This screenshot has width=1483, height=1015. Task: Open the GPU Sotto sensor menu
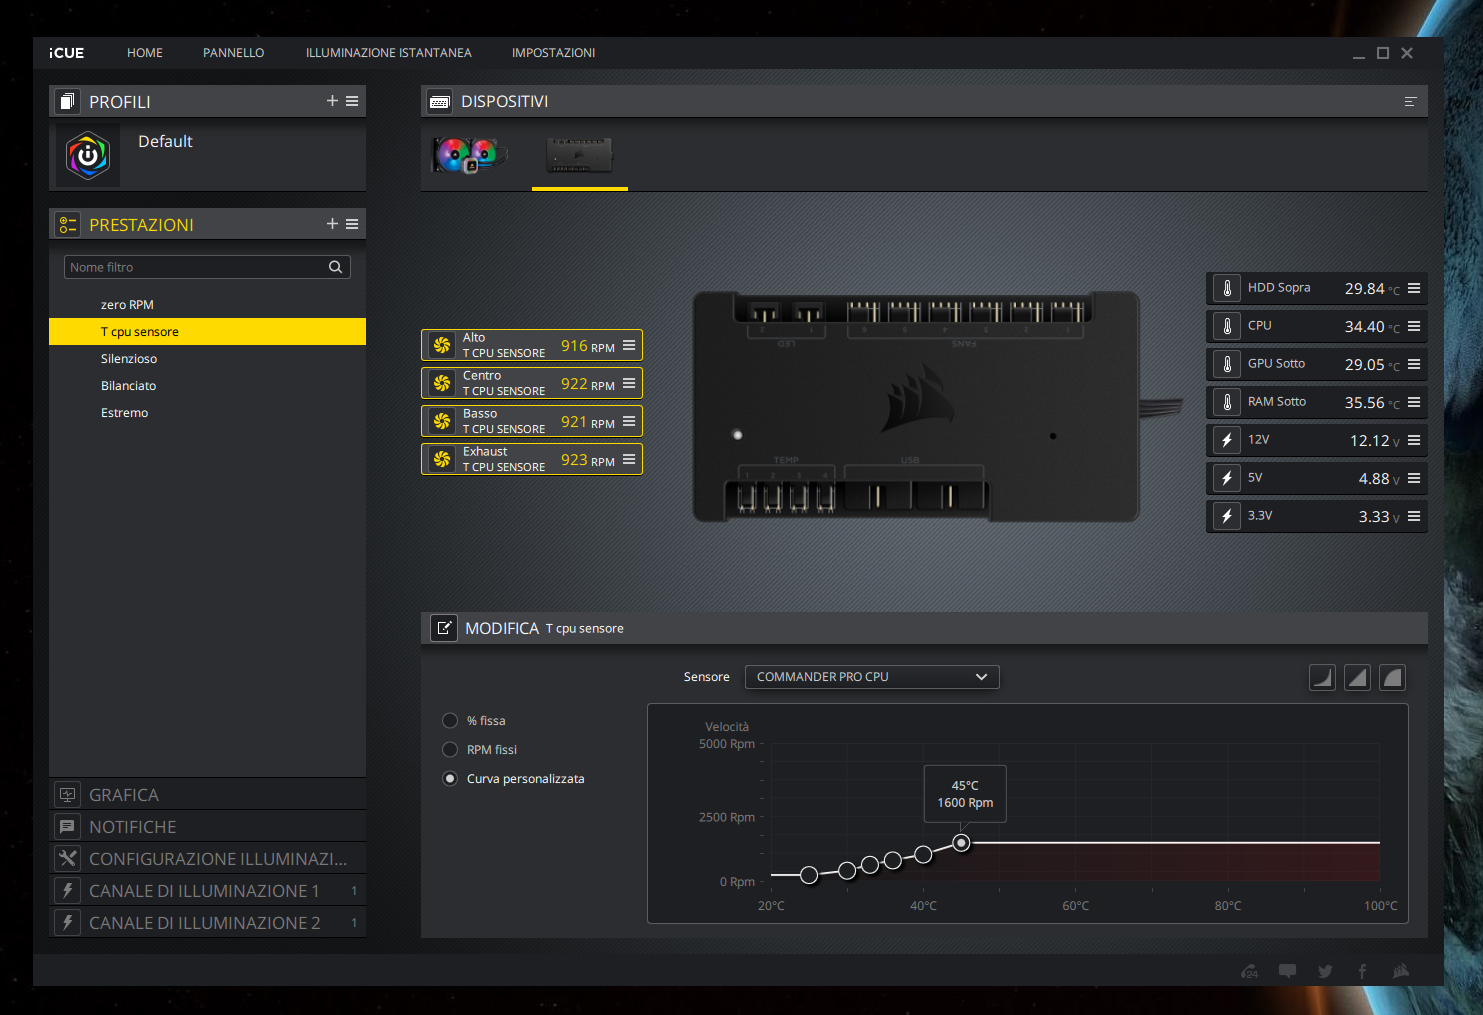click(1414, 364)
